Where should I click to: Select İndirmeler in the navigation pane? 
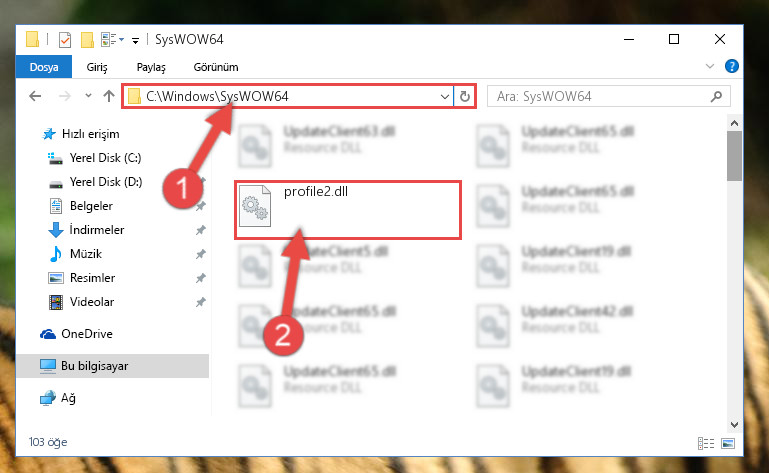[97, 230]
